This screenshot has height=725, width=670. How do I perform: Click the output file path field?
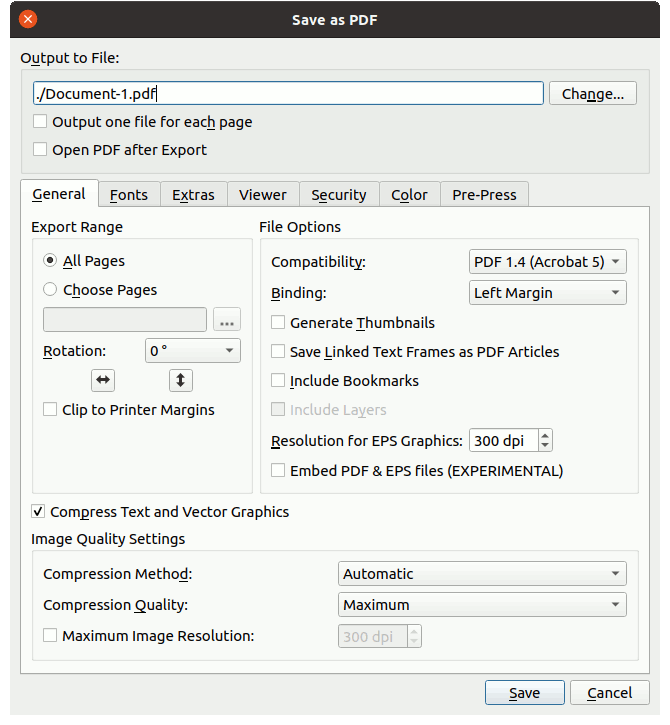pyautogui.click(x=288, y=94)
